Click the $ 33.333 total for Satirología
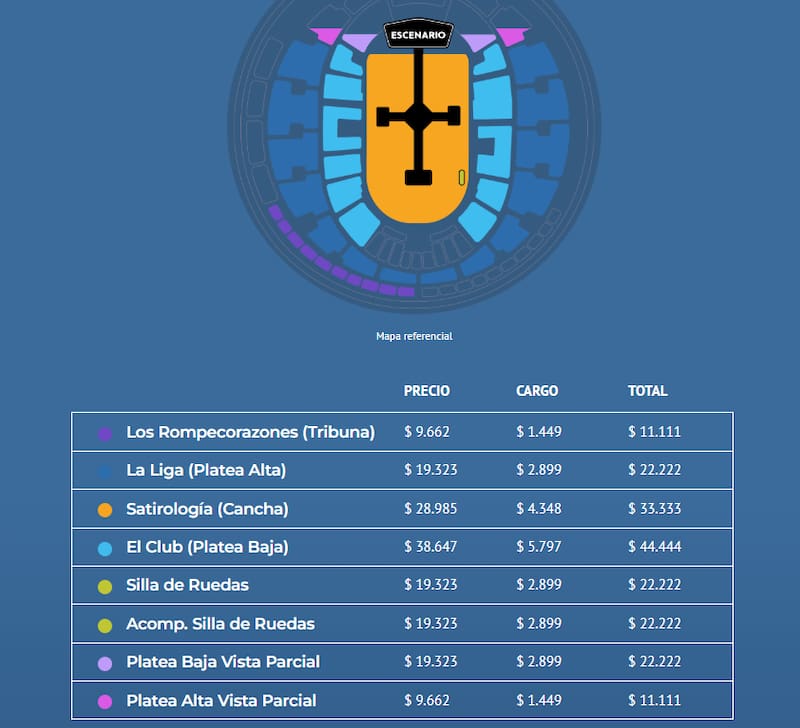 (x=654, y=509)
